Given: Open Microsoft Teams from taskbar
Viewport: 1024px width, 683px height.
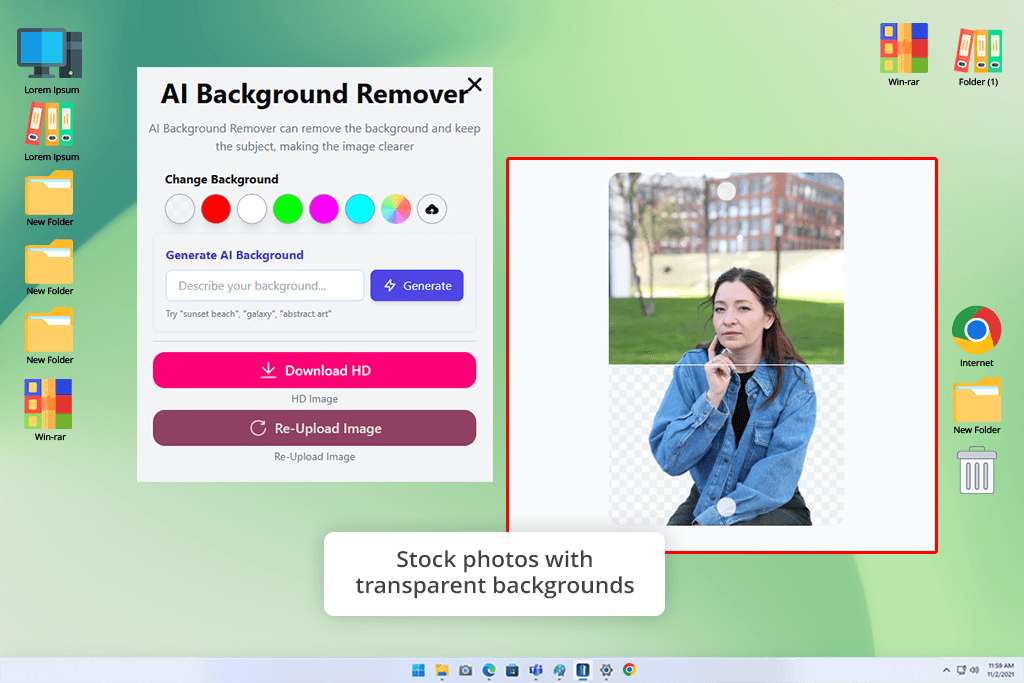Looking at the screenshot, I should click(x=536, y=670).
